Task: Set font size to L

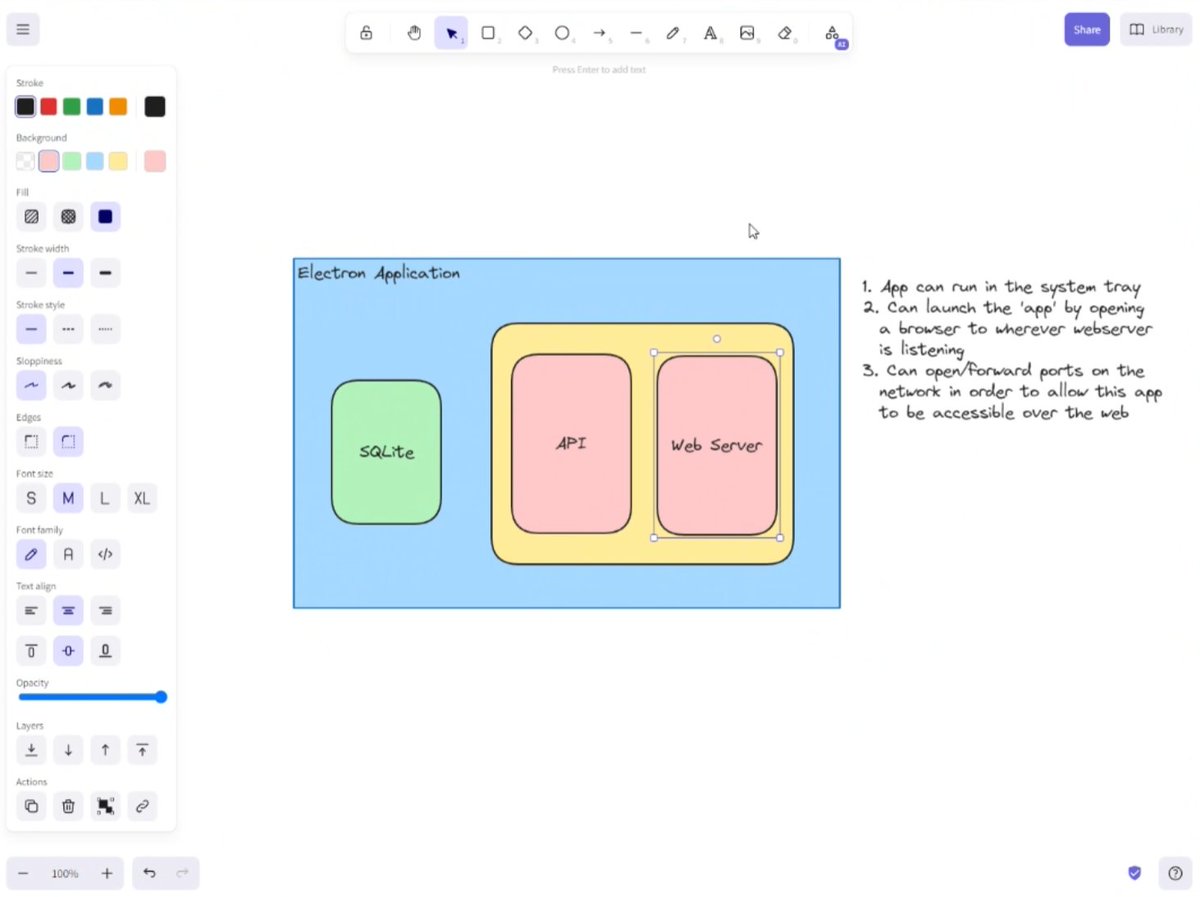Action: click(105, 498)
